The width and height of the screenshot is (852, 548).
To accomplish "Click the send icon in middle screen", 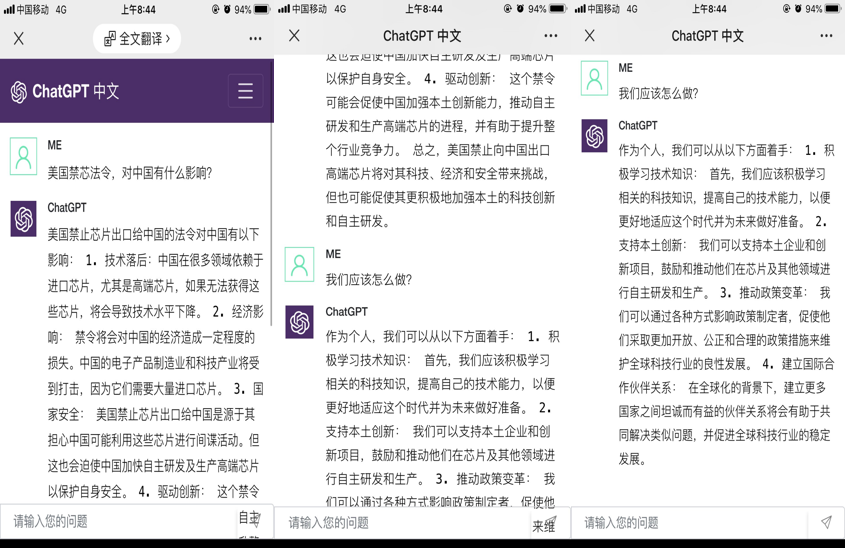I will coord(550,521).
